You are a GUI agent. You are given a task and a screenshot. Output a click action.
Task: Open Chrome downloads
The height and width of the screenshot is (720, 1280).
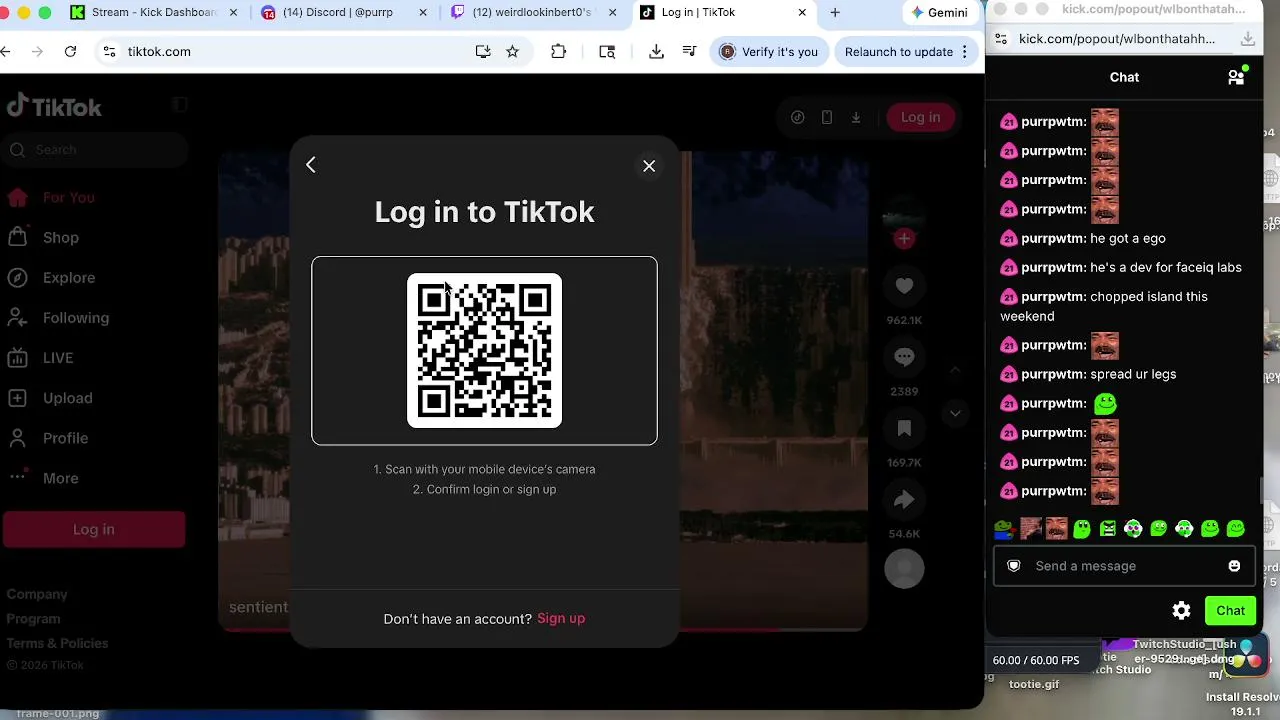click(656, 51)
